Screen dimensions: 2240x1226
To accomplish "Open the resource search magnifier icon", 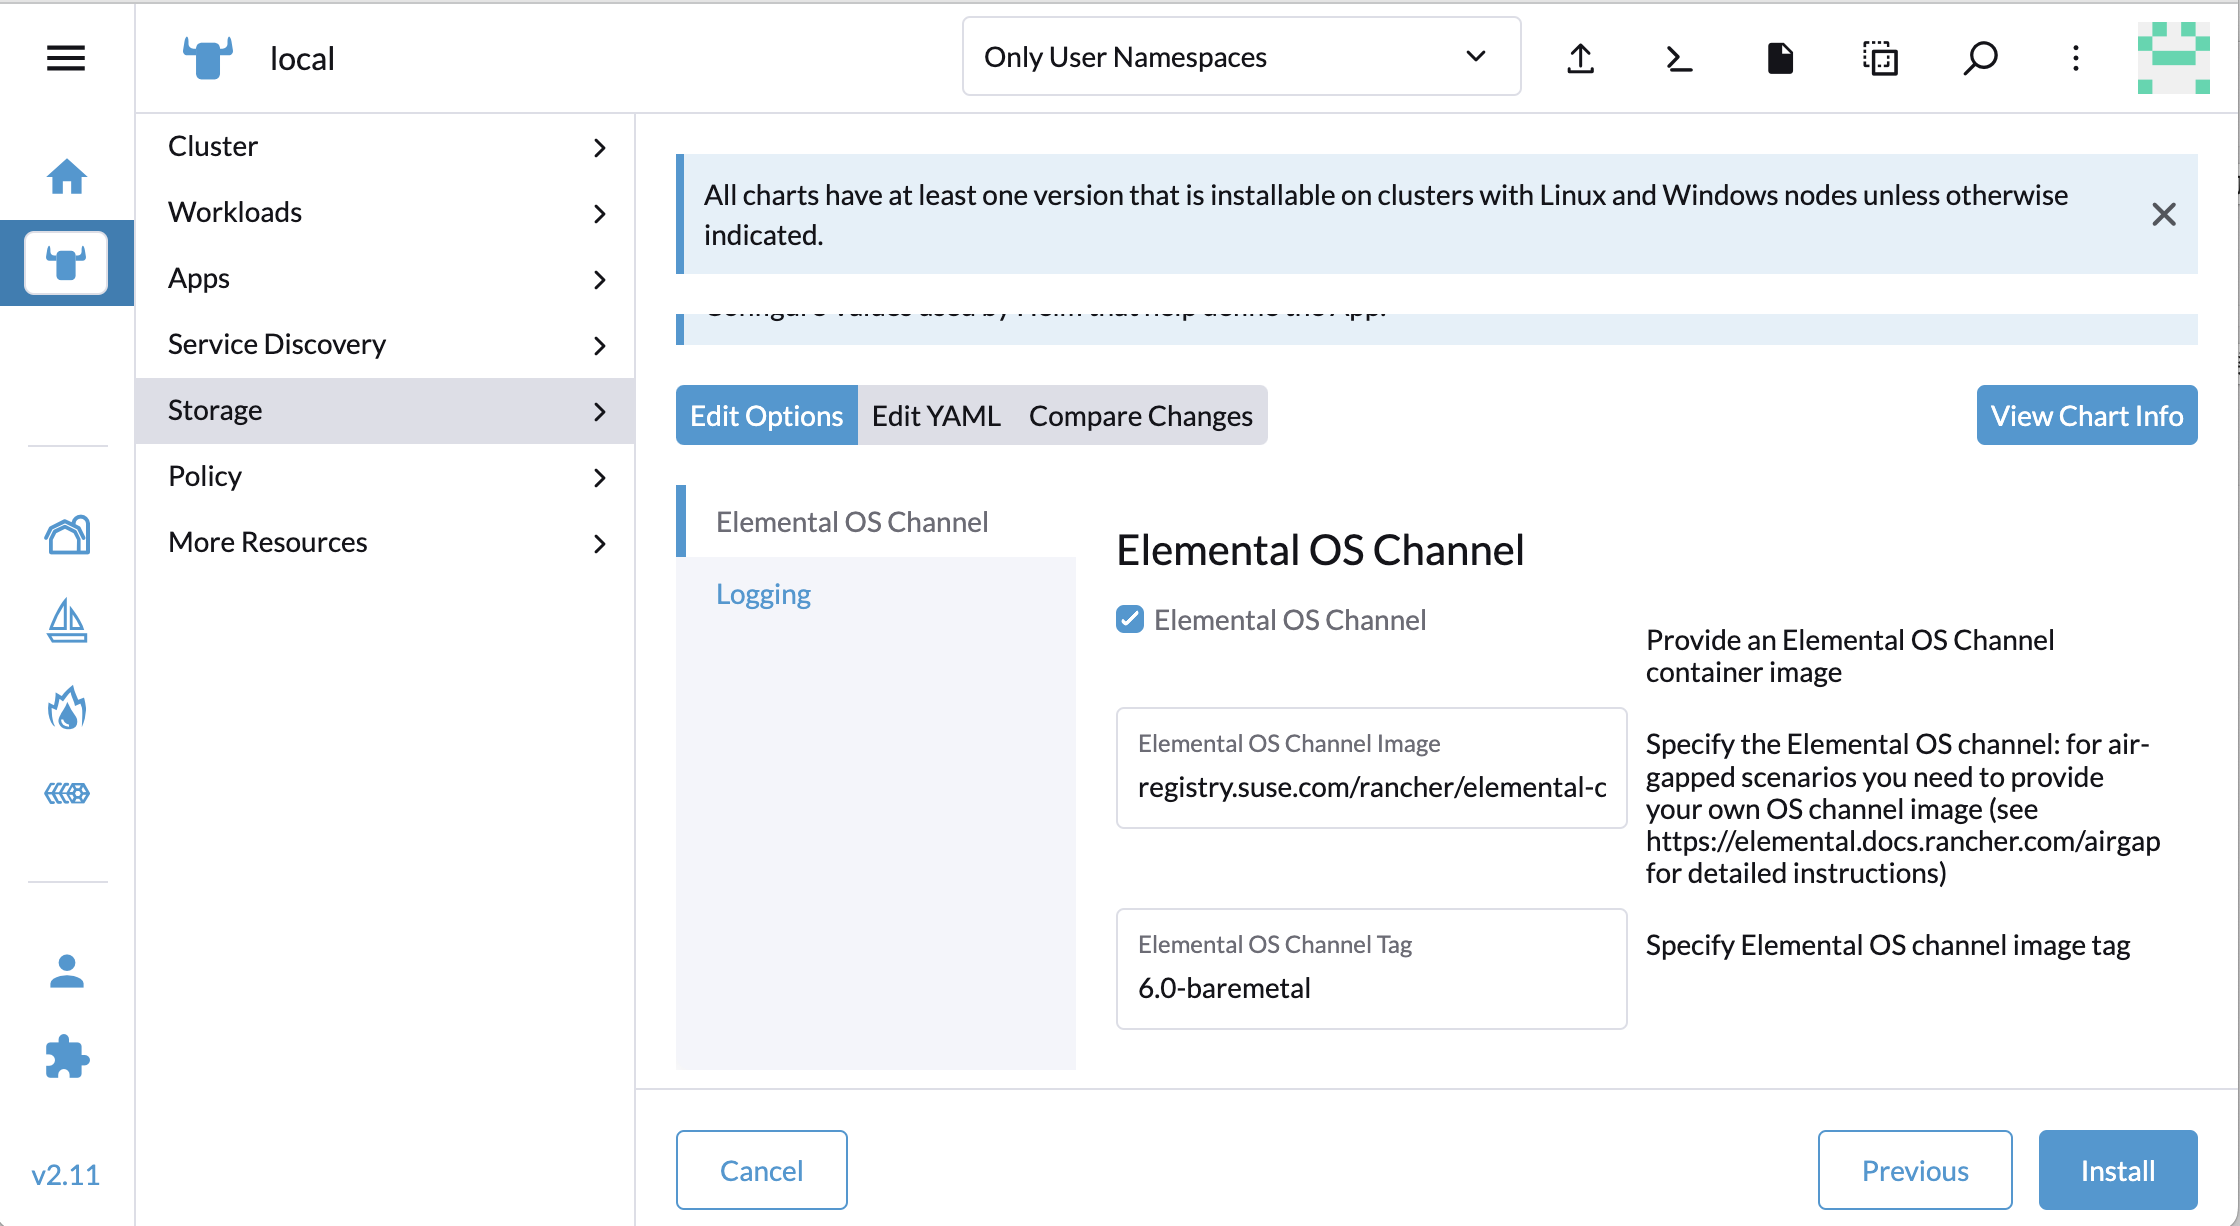I will 1980,58.
